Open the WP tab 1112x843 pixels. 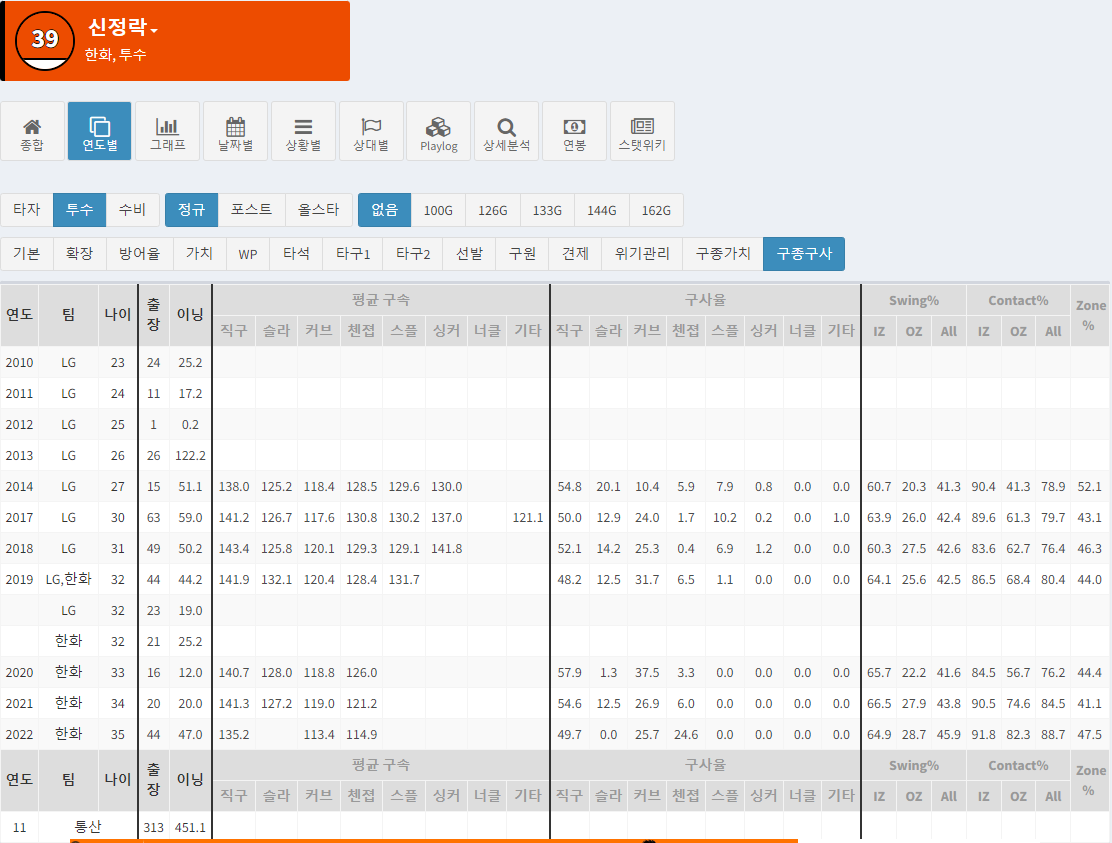click(x=248, y=254)
